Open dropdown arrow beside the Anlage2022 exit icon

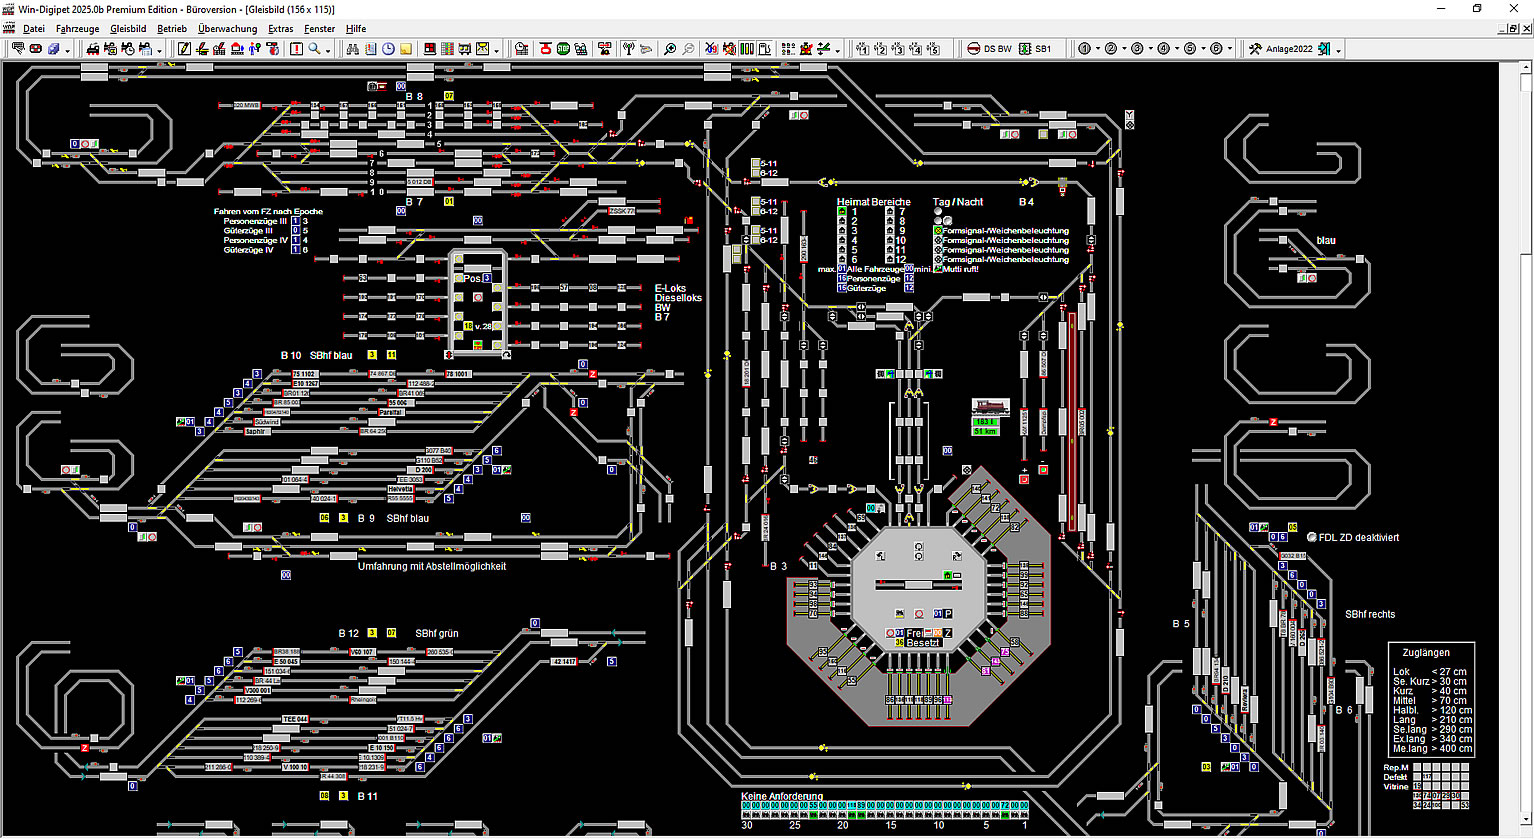(1338, 50)
